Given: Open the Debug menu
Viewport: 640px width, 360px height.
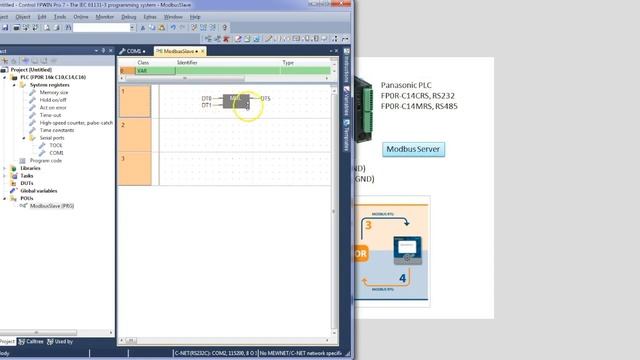Looking at the screenshot, I should [x=129, y=17].
